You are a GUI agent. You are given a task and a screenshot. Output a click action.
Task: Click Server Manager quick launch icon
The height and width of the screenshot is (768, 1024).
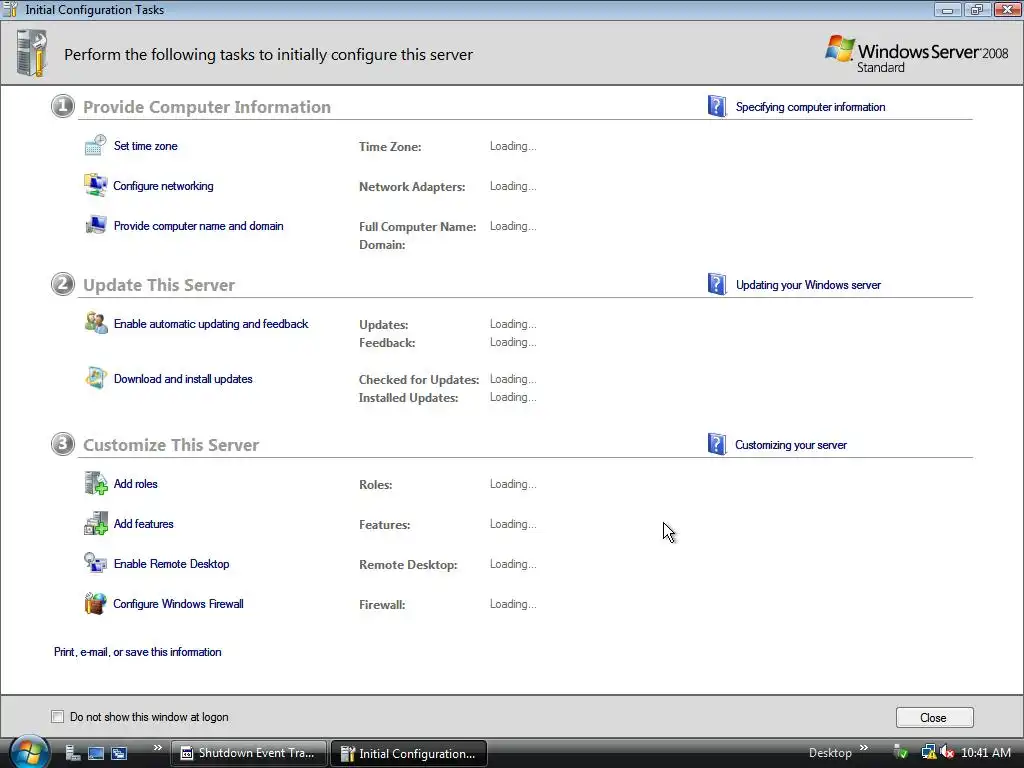pos(73,753)
